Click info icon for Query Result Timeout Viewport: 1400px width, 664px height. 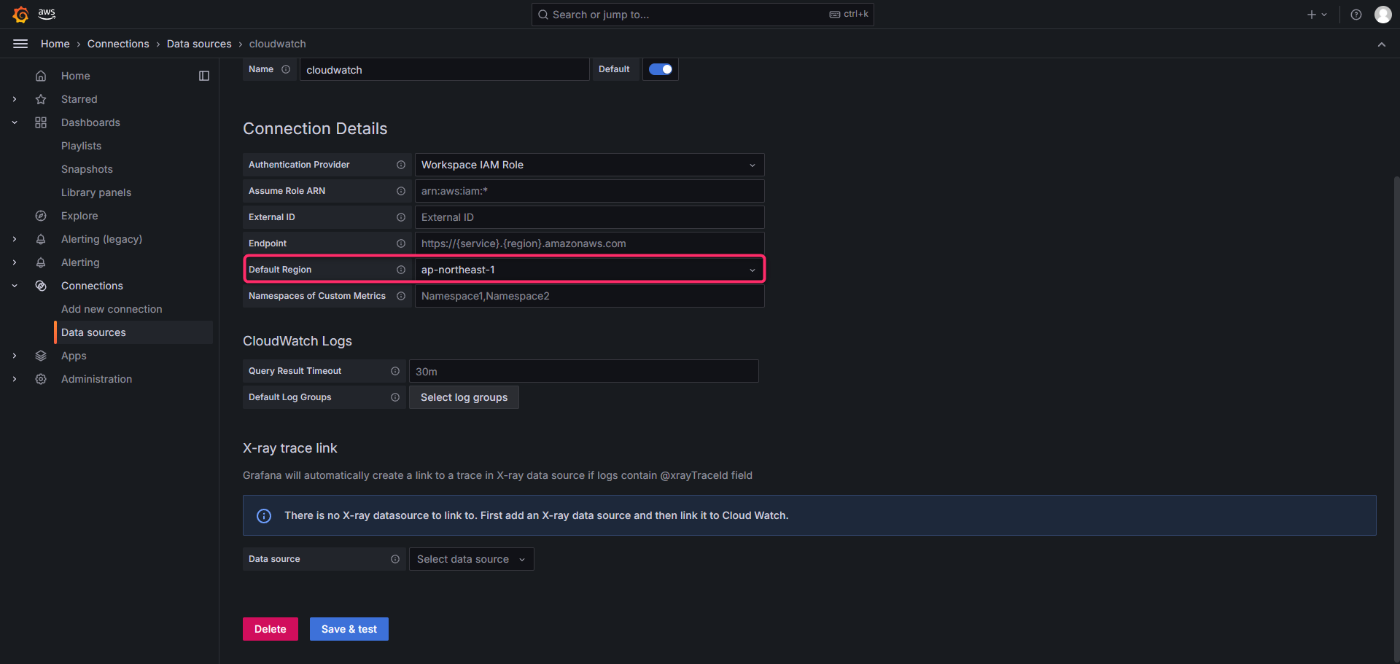pos(395,371)
